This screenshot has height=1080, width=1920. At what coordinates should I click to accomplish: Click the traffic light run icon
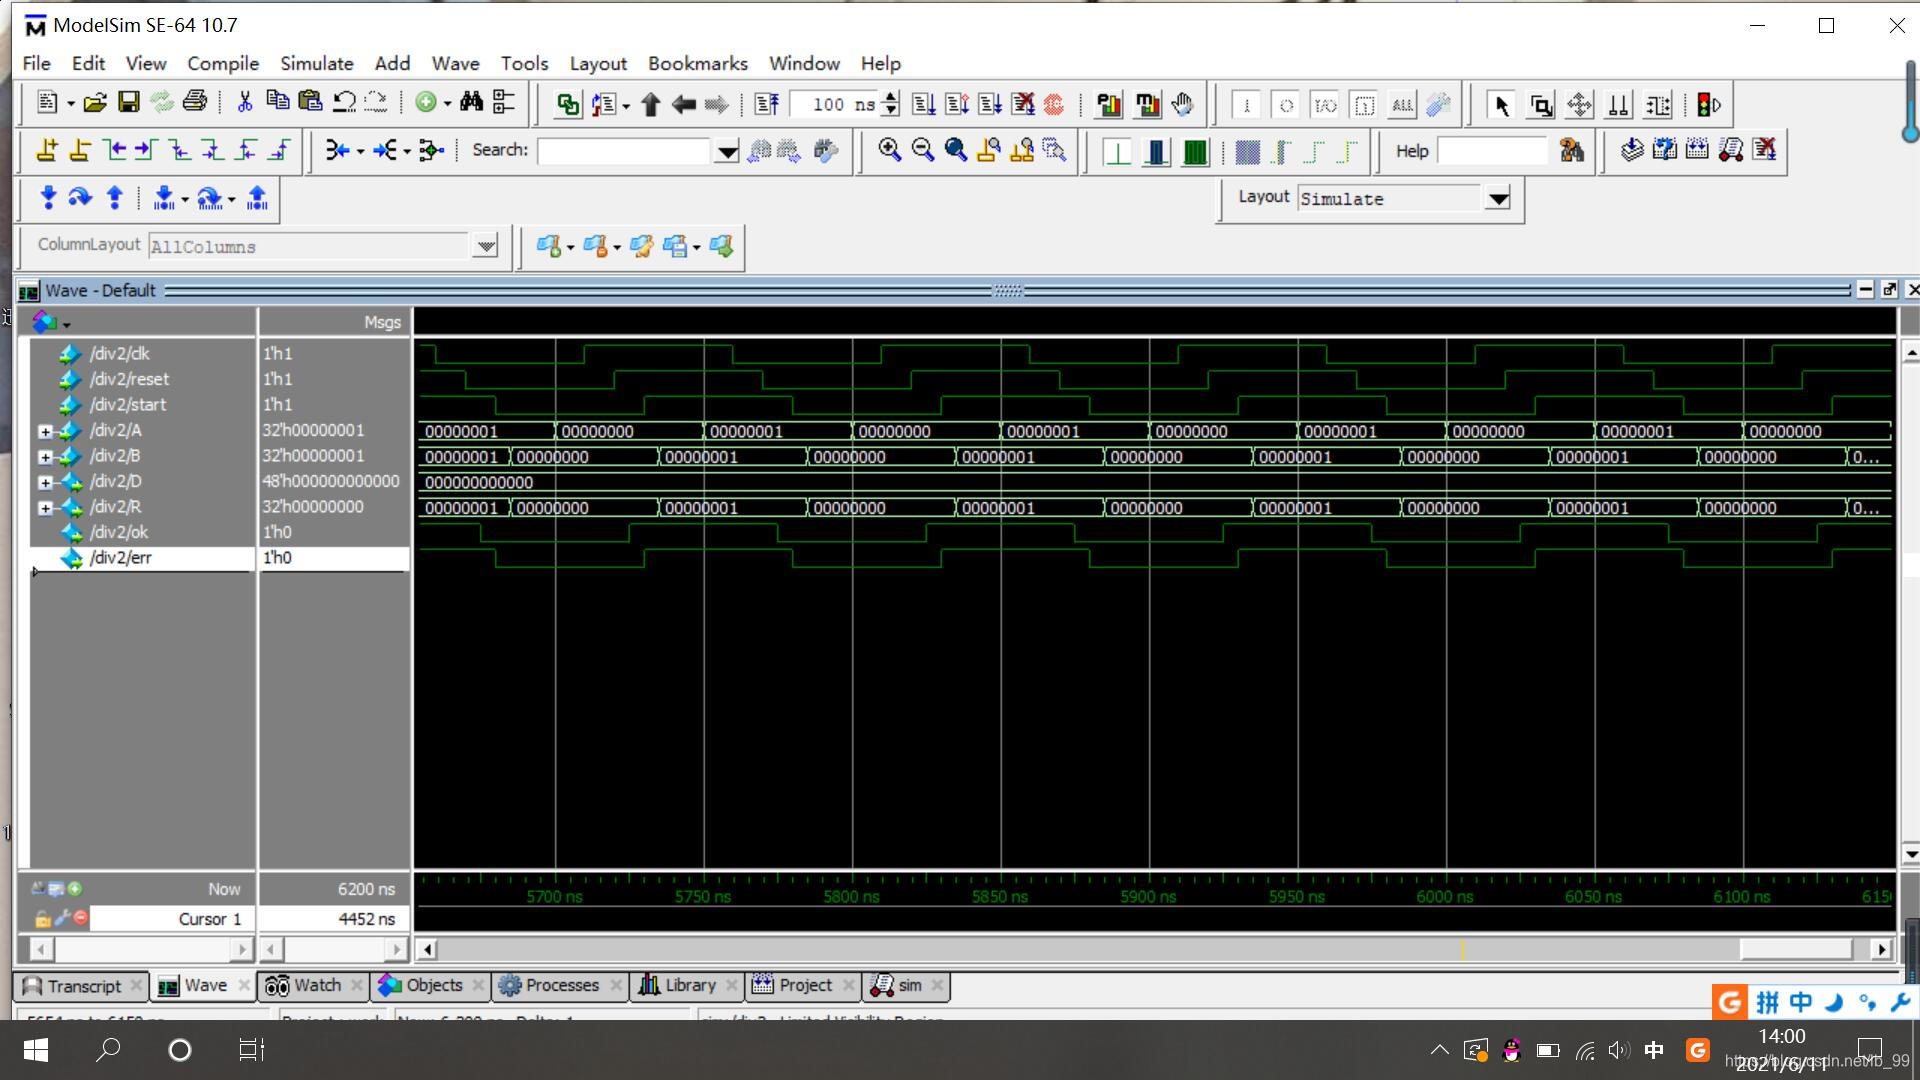[1708, 105]
